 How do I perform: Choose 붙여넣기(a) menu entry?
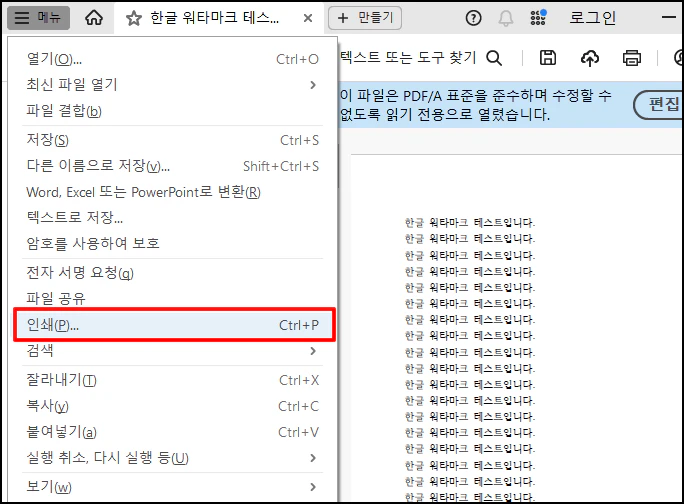pos(172,432)
